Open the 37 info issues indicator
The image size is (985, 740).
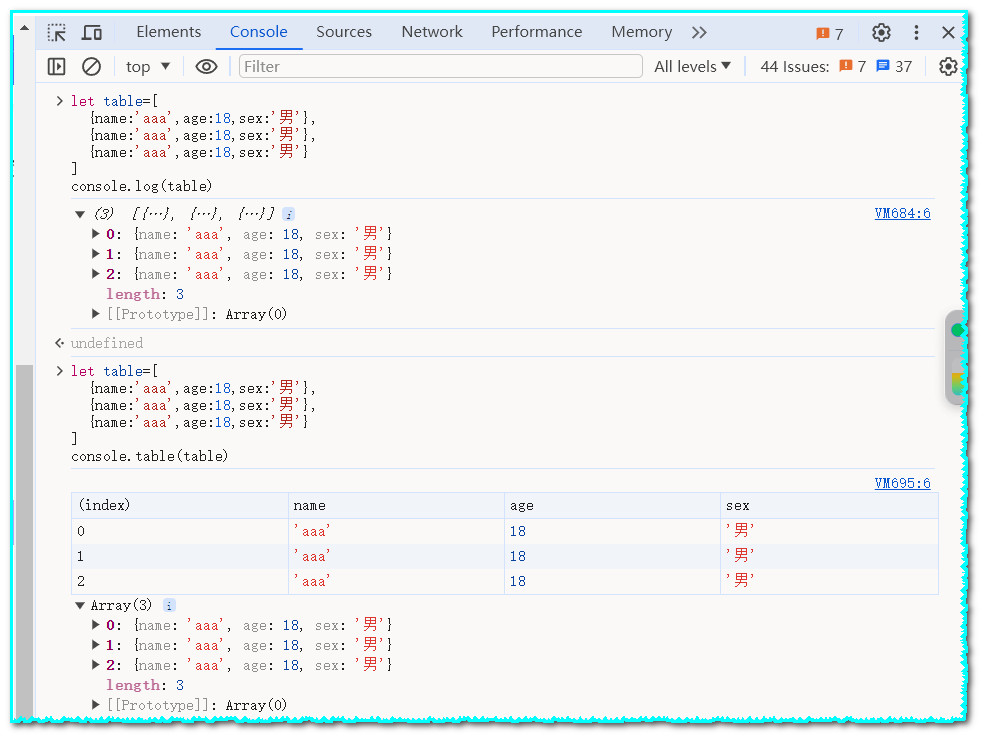click(x=894, y=66)
